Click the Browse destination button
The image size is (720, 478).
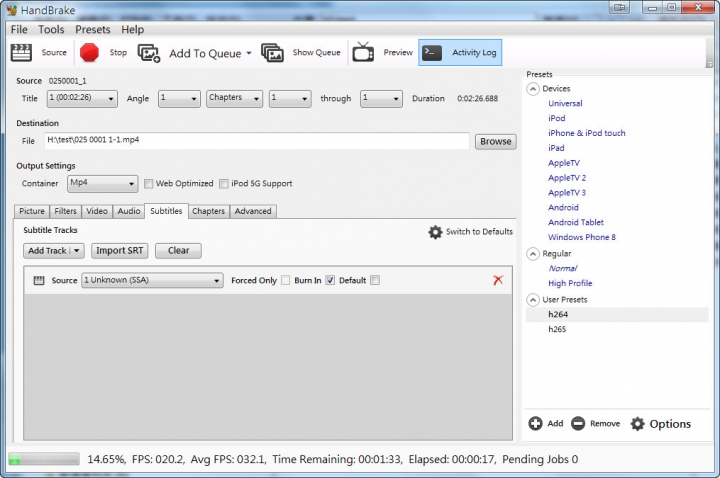pos(495,141)
